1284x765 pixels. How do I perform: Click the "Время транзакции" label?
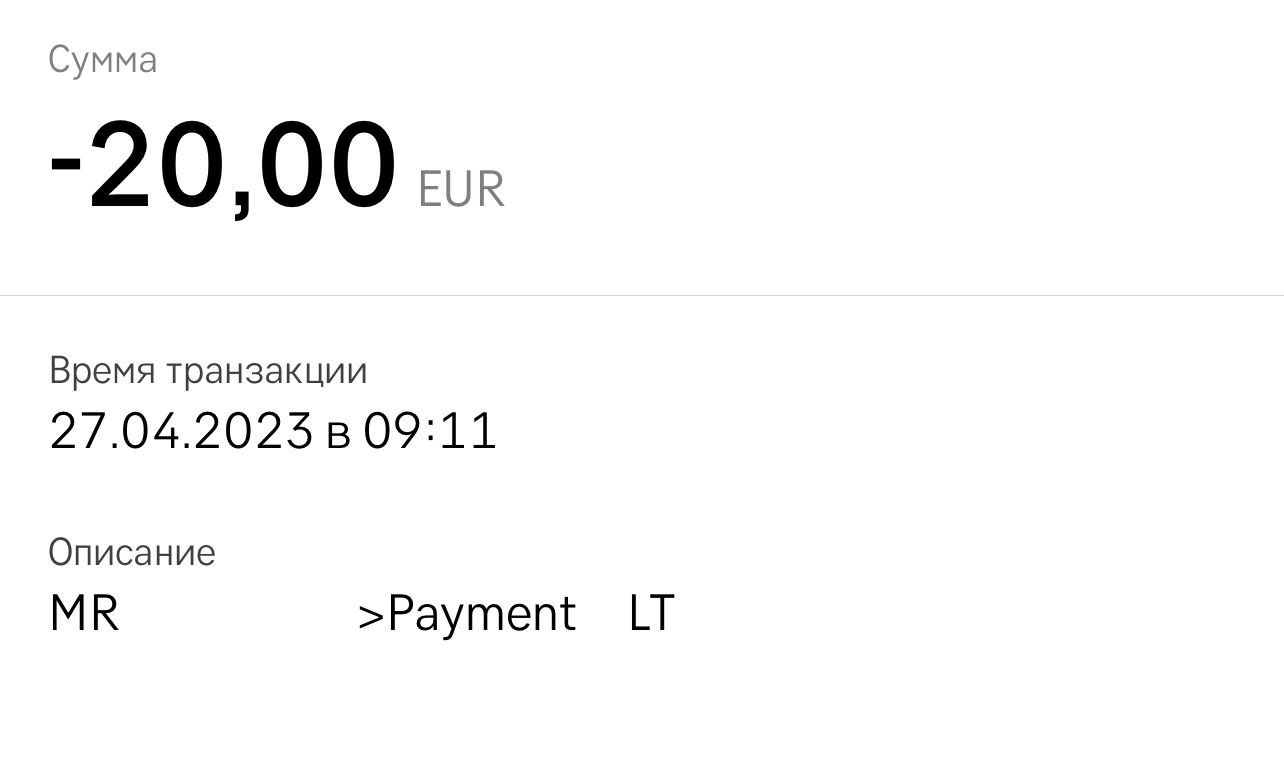[x=208, y=371]
